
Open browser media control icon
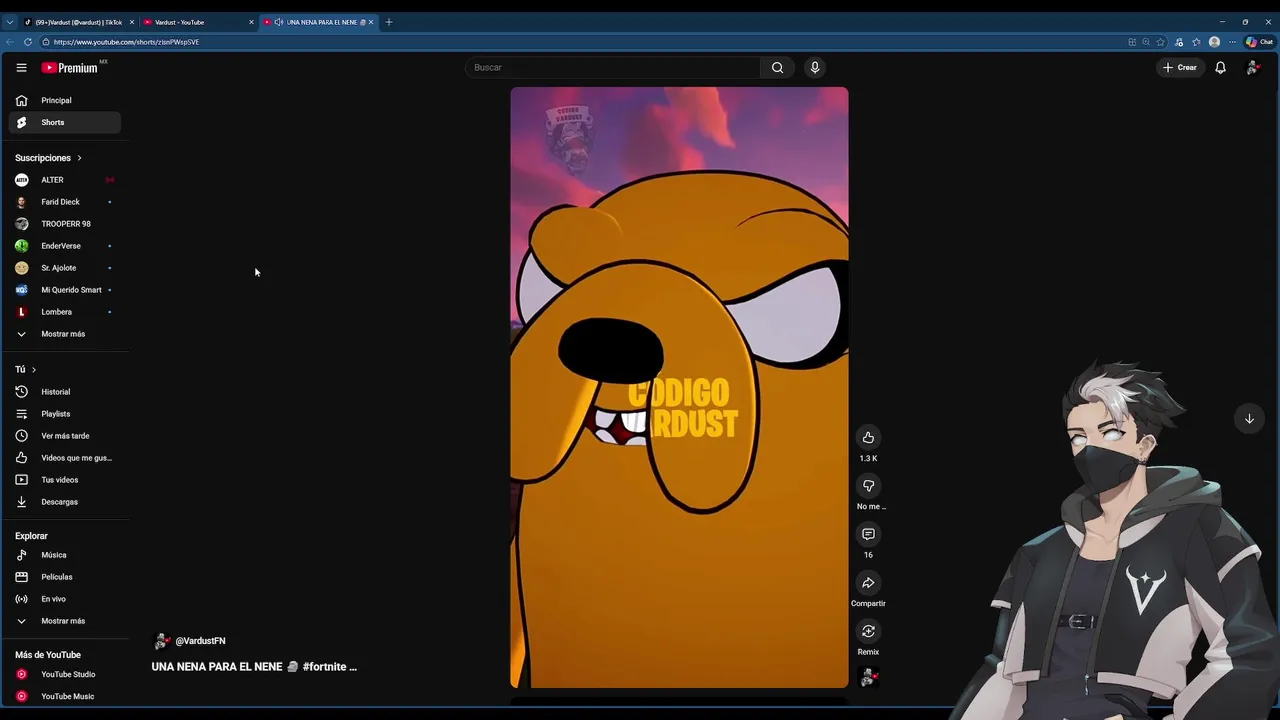1179,42
